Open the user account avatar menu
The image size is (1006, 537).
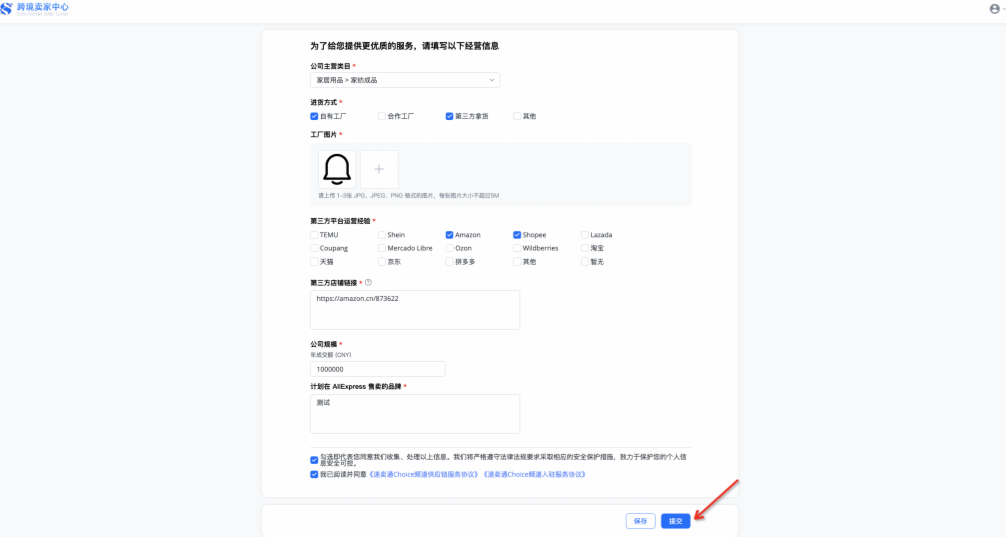point(994,9)
